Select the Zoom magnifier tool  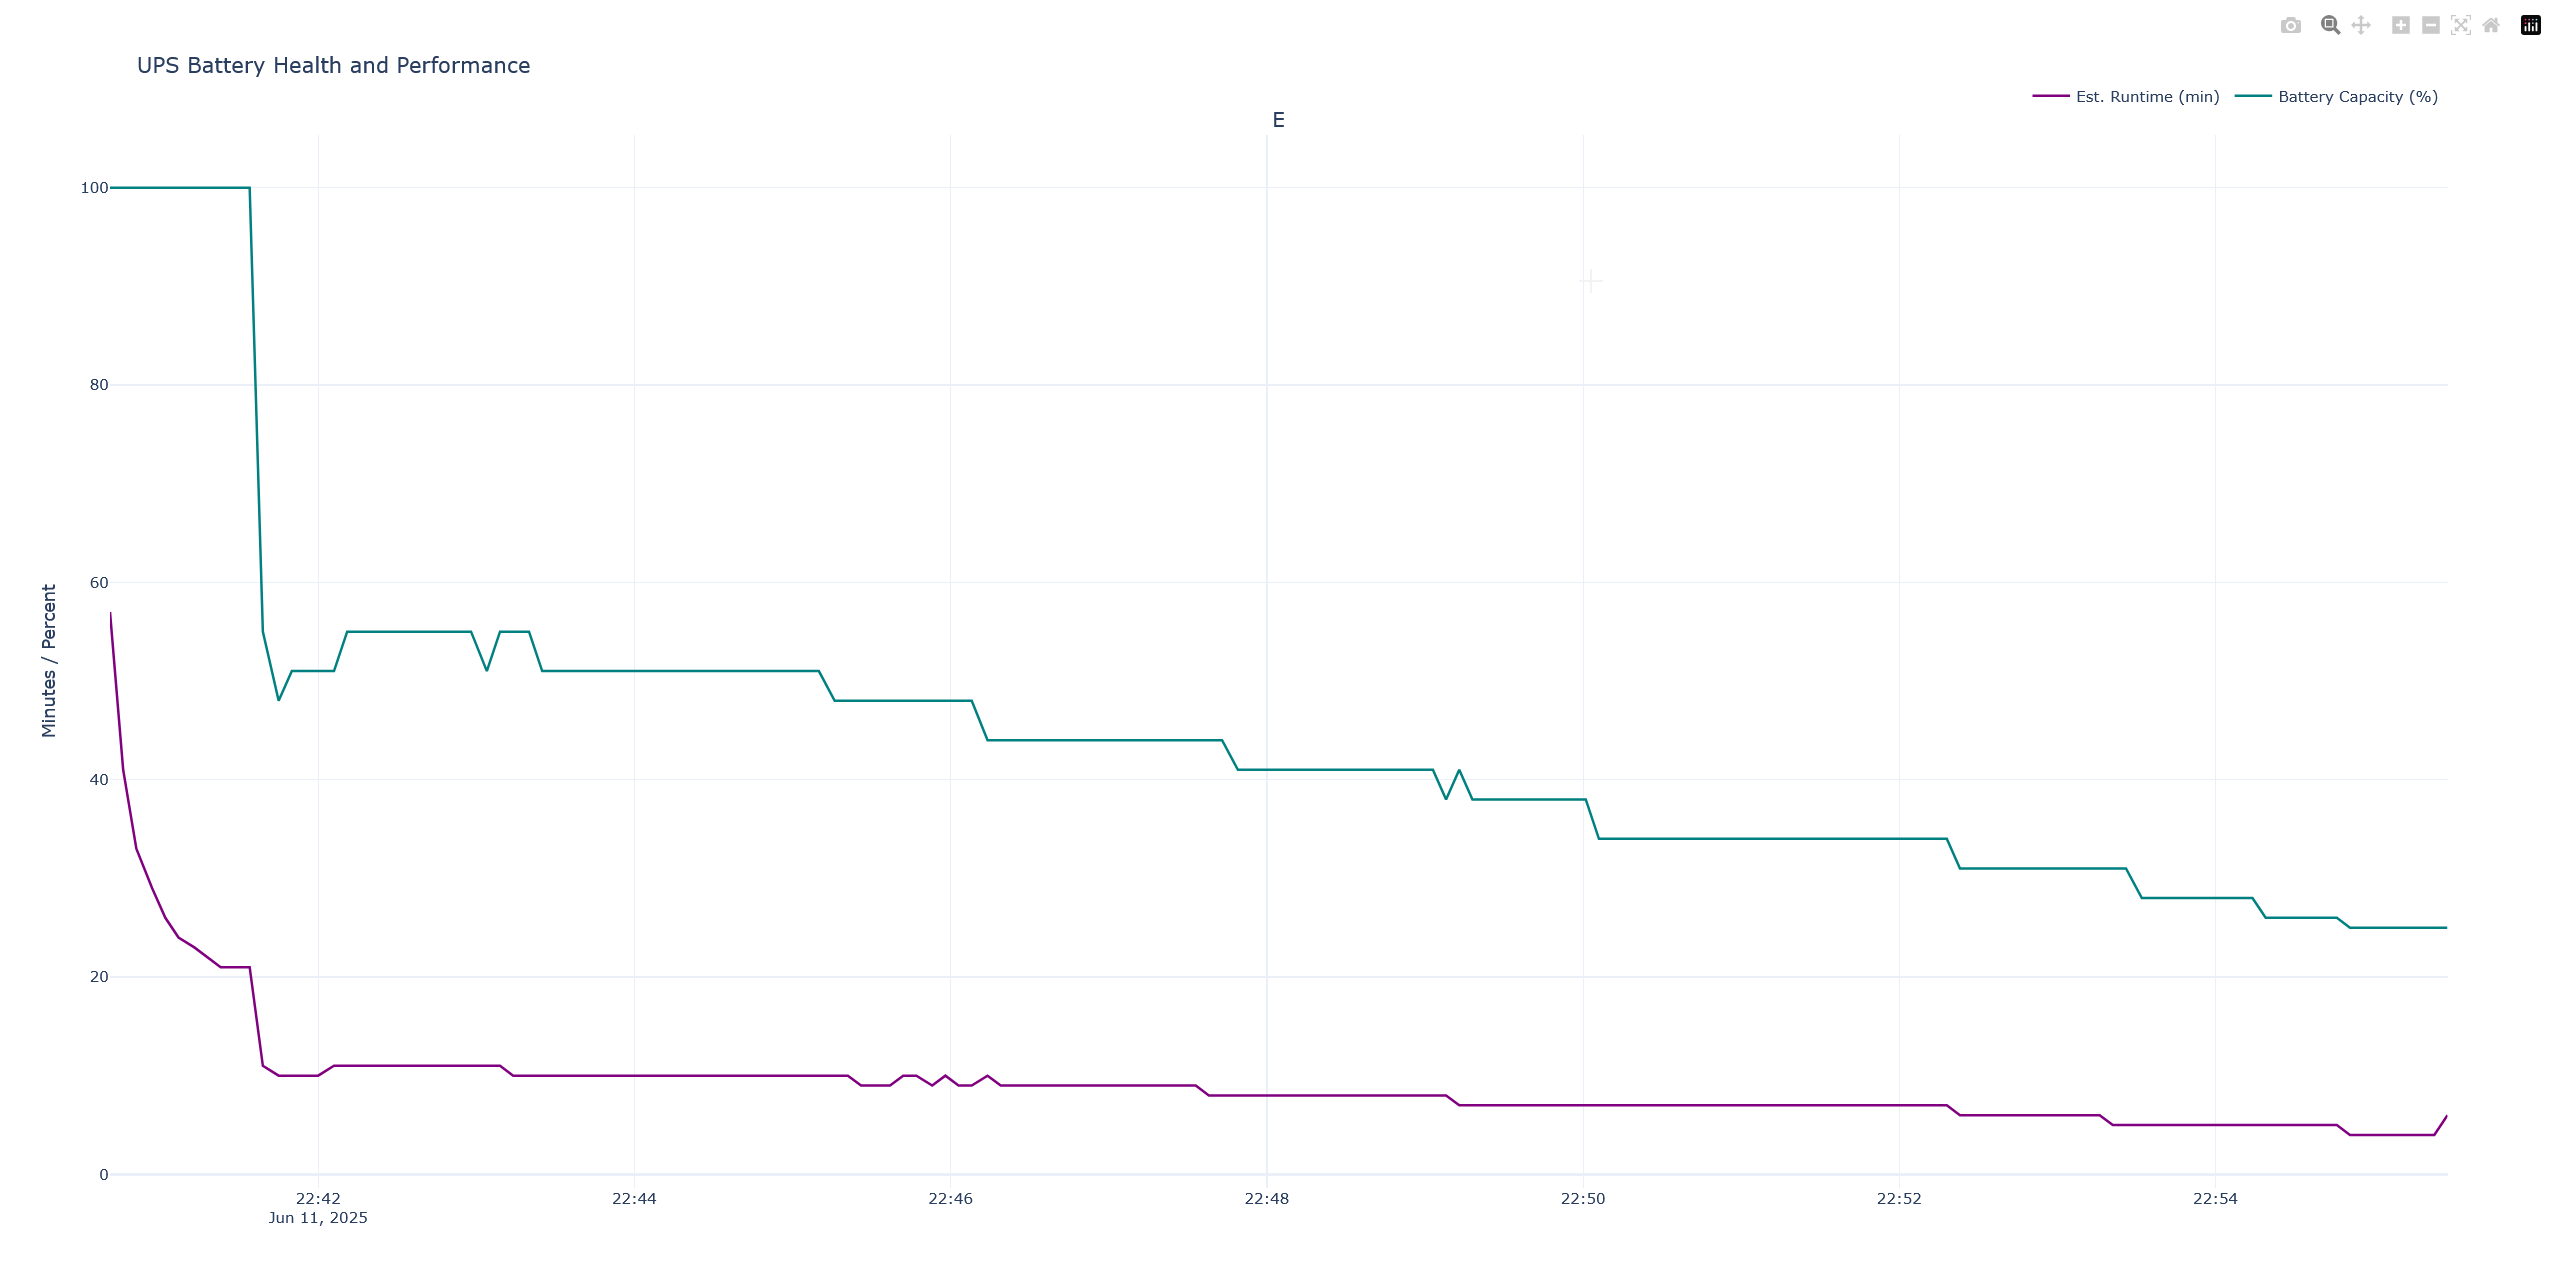pos(2330,26)
